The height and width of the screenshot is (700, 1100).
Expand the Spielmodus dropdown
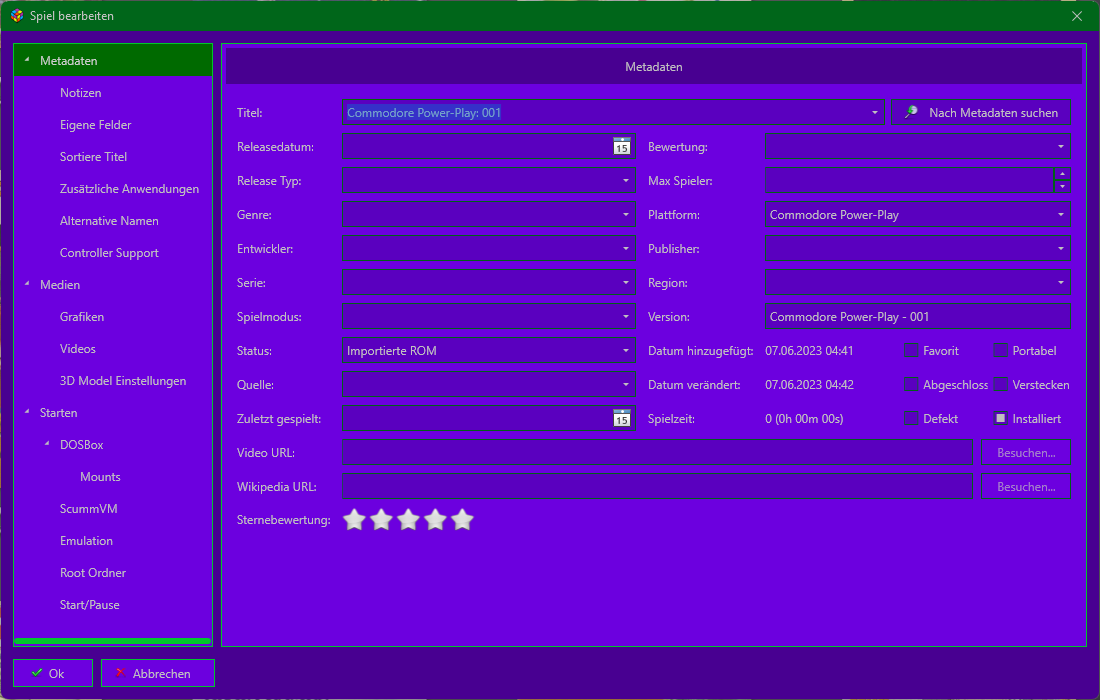pyautogui.click(x=626, y=317)
